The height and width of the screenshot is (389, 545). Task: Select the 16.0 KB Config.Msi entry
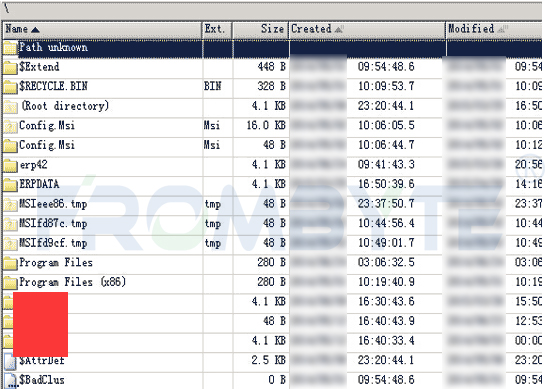coord(272,125)
